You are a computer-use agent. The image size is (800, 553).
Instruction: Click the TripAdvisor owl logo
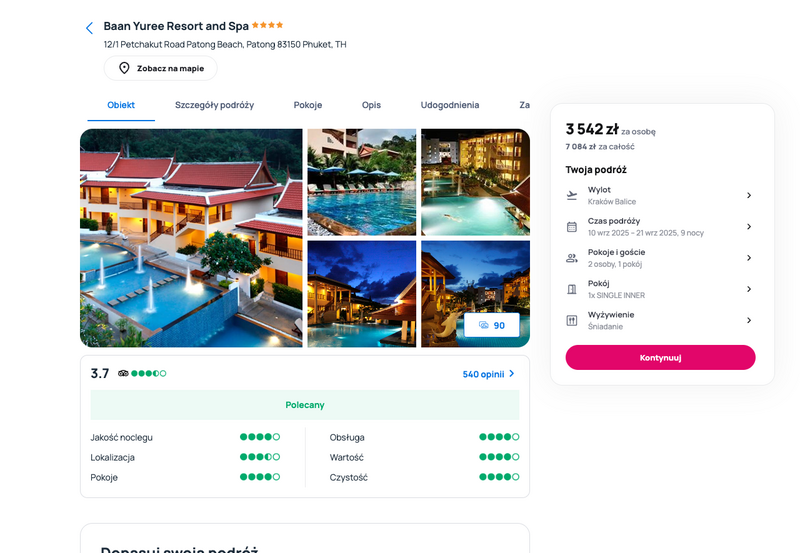point(123,373)
